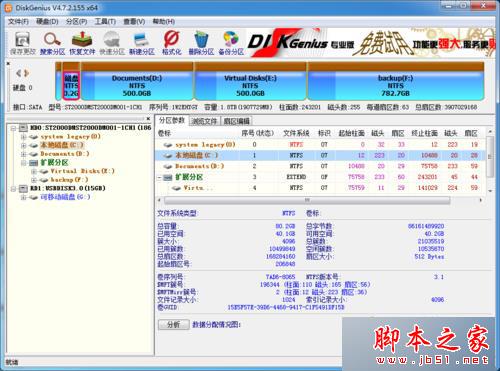Image resolution: width=500 pixels, height=371 pixels.
Task: Click the horizontal scrollbar in partition table
Action: 307,200
